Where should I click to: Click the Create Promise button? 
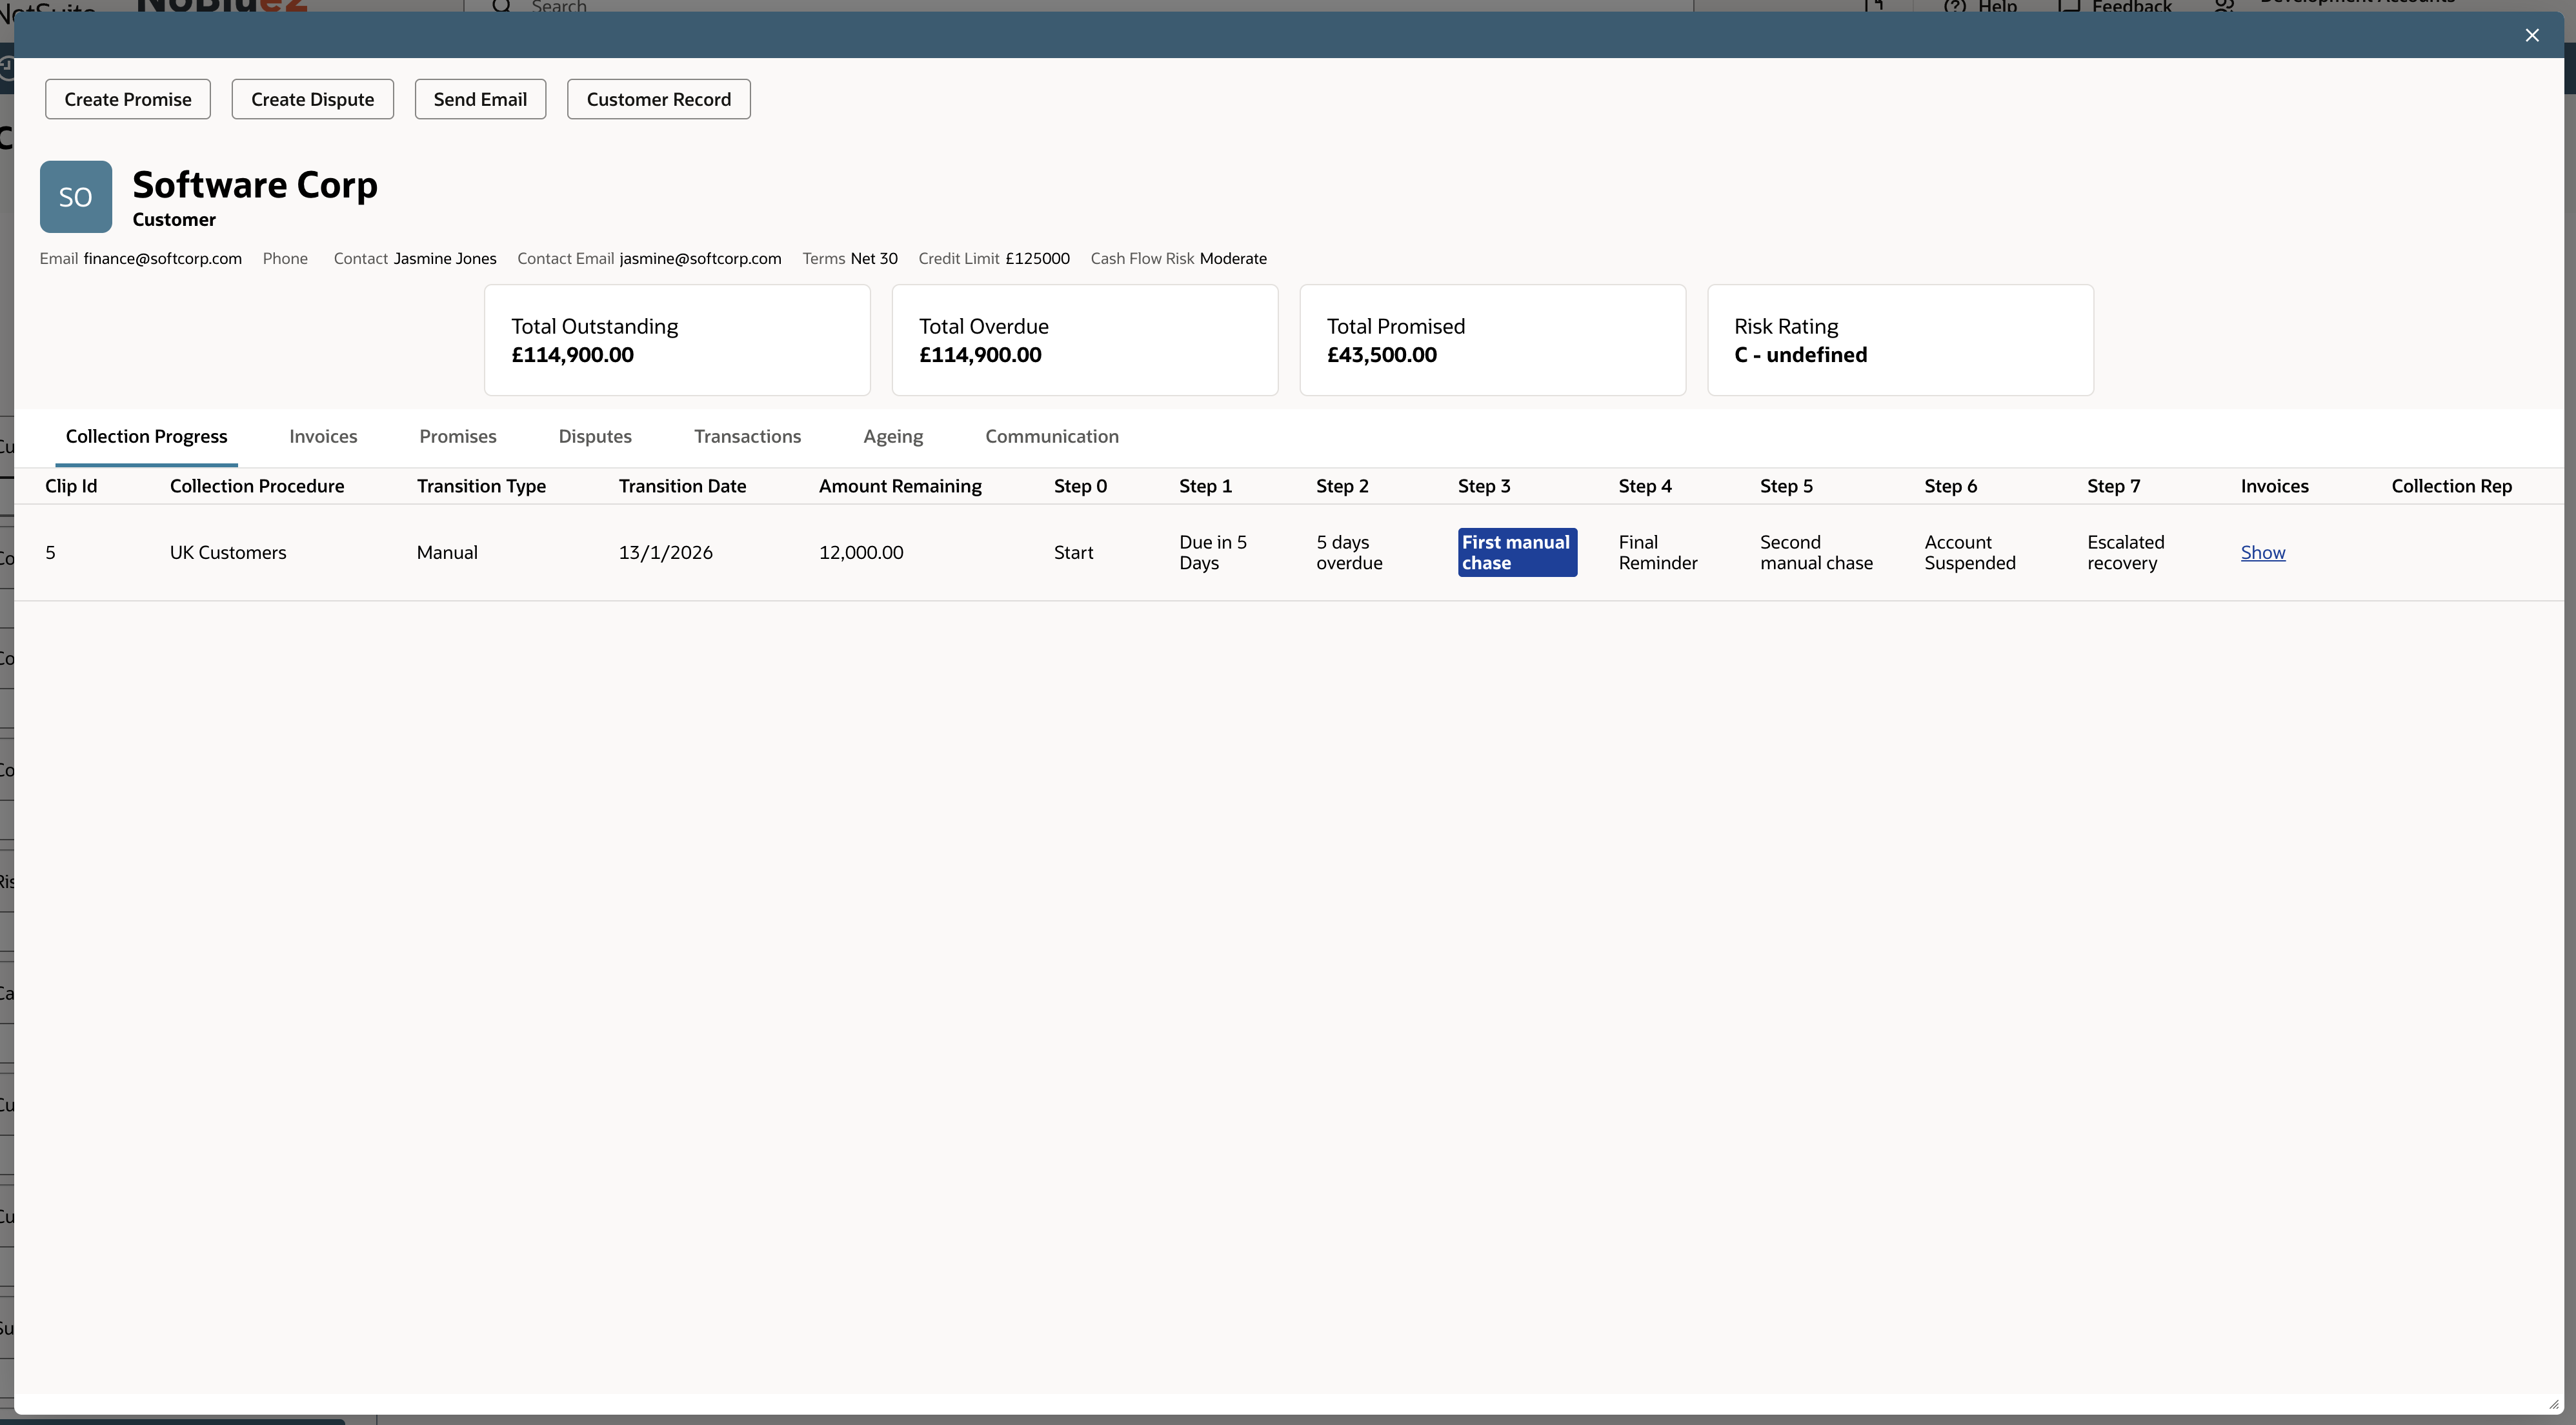point(128,99)
